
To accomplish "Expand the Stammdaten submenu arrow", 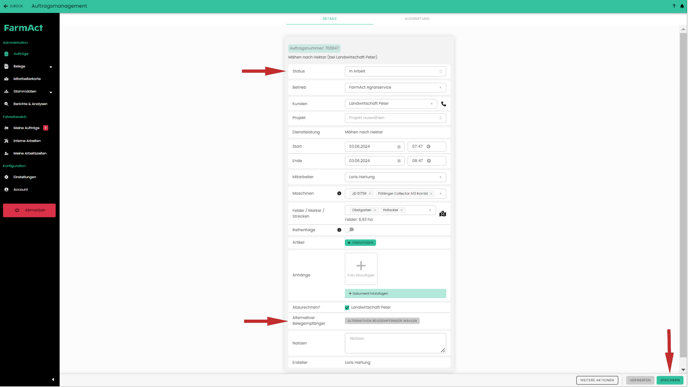I will [x=51, y=92].
